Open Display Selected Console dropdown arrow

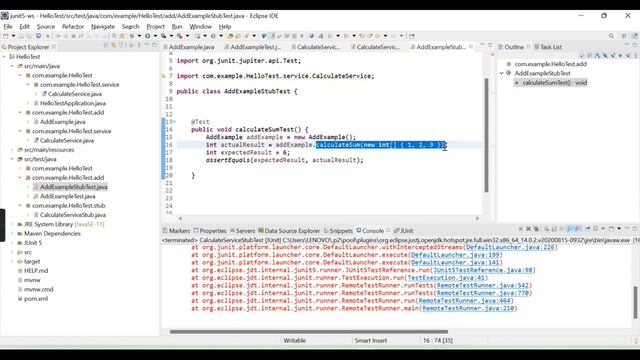[603, 229]
